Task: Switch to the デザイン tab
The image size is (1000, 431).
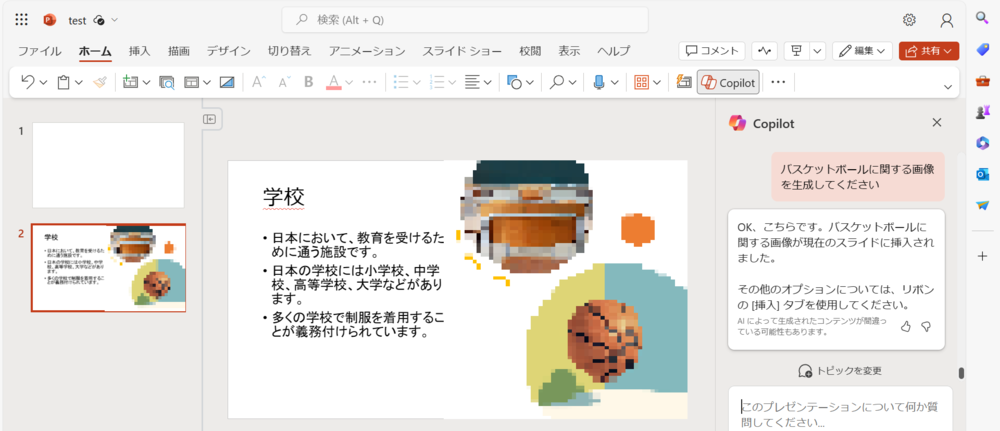Action: click(x=228, y=51)
